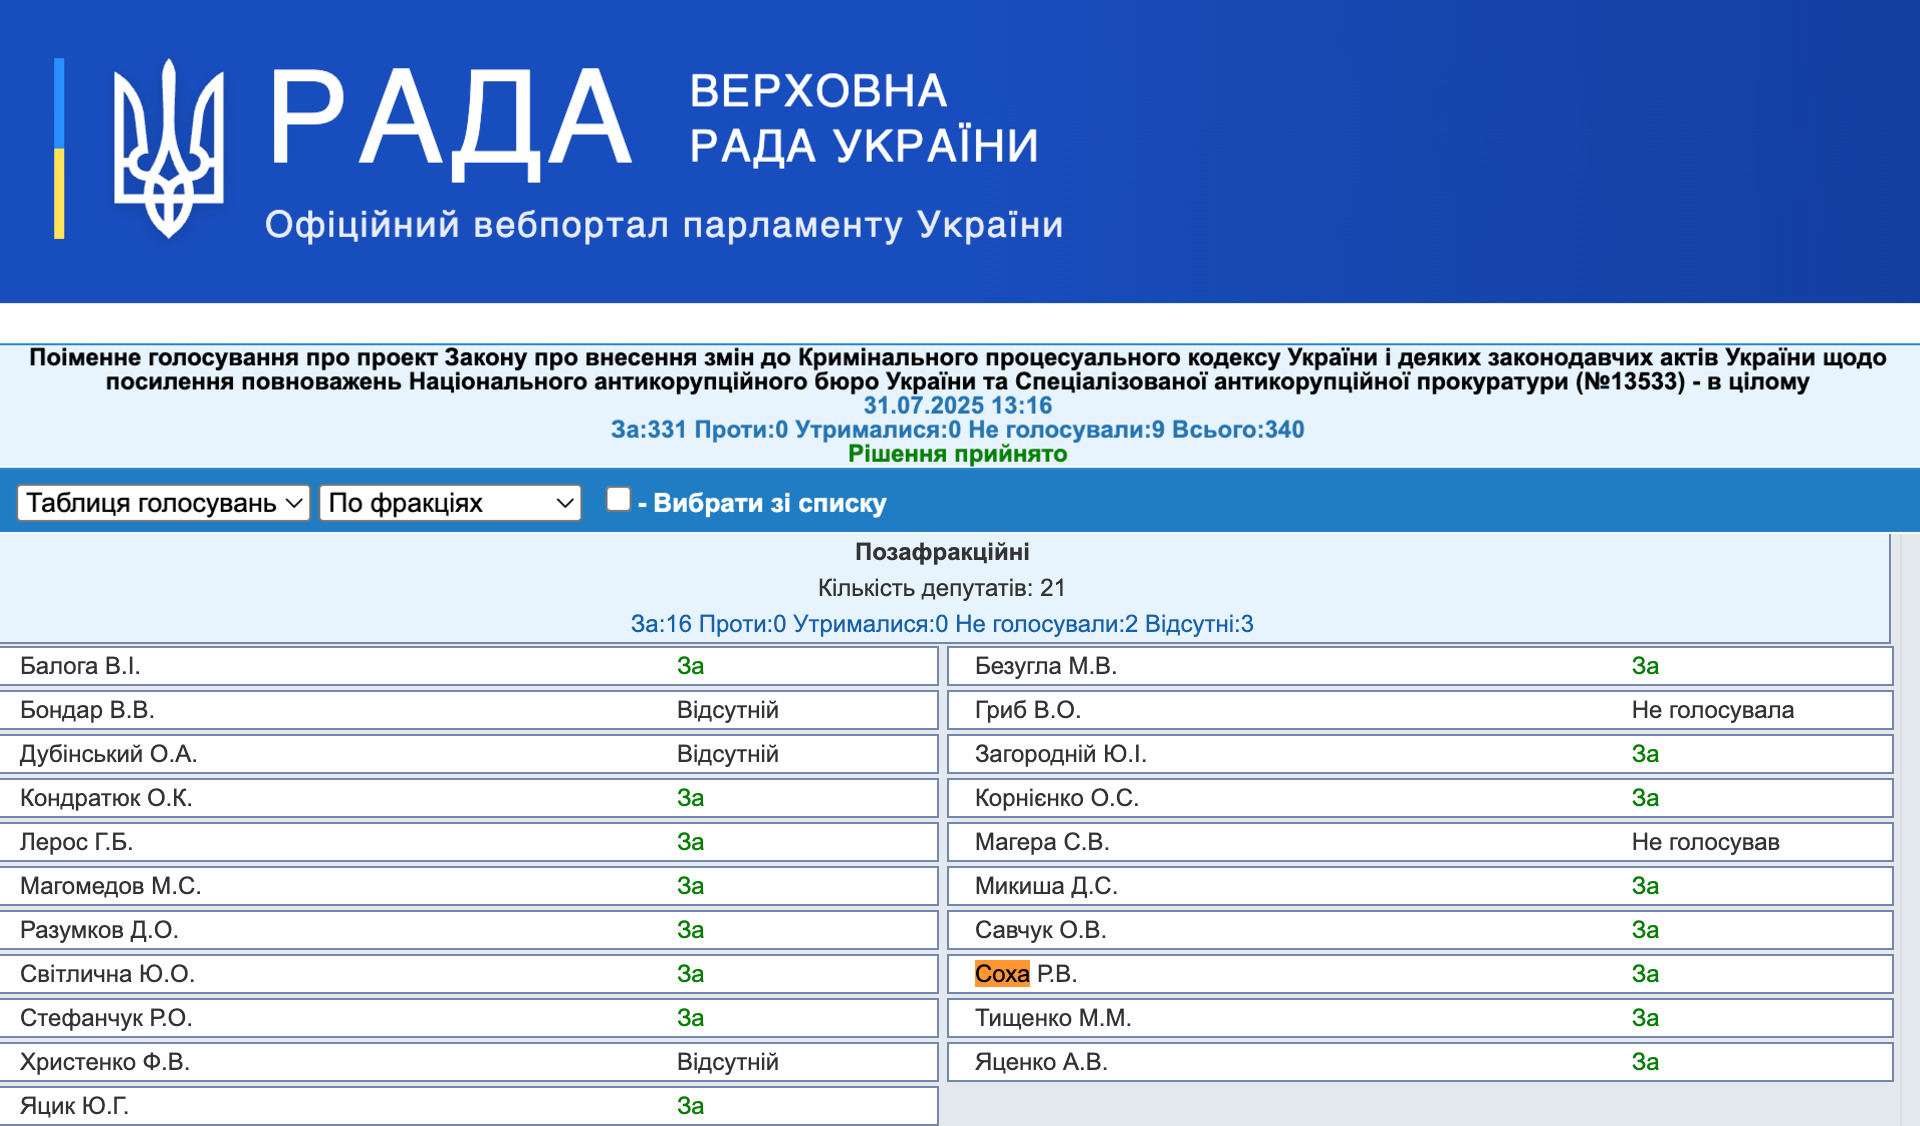Select deputy name Гриб В.О.

[x=1028, y=710]
